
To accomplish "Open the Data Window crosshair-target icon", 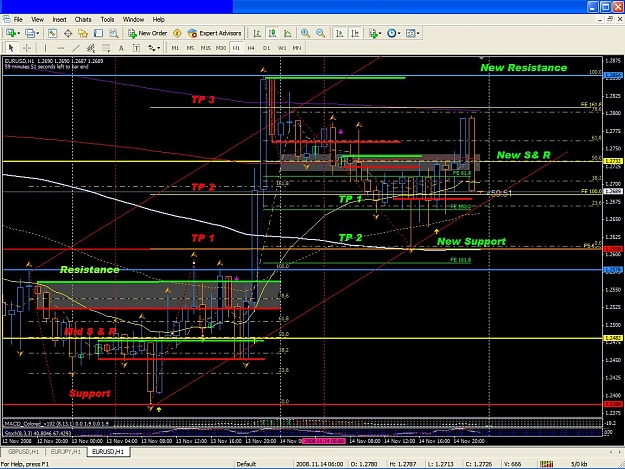I will [68, 33].
